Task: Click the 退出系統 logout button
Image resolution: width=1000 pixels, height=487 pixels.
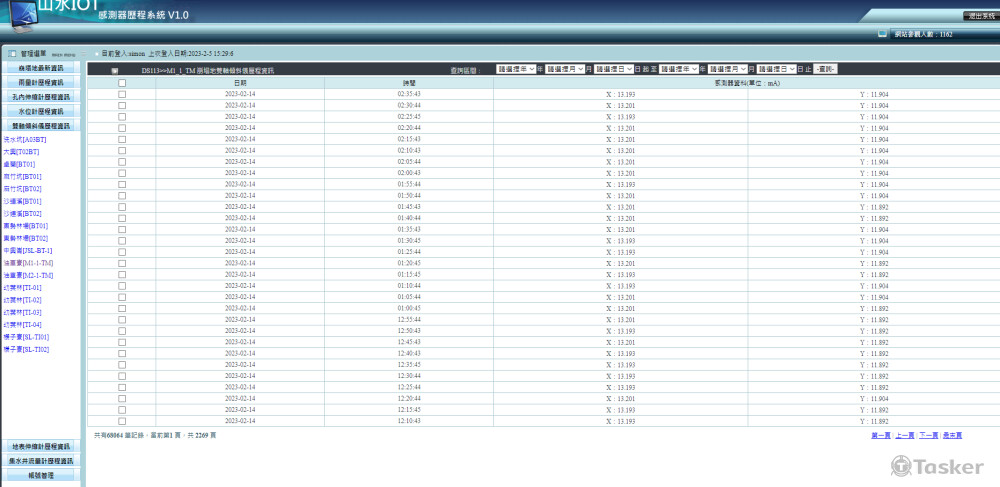Action: (980, 16)
